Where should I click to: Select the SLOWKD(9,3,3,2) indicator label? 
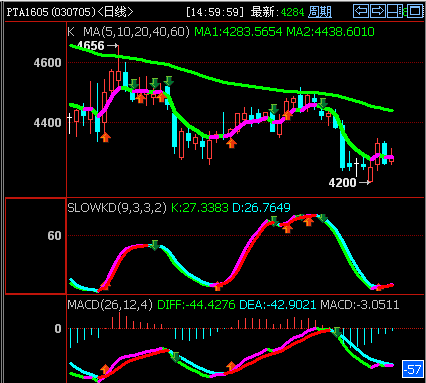[117, 208]
